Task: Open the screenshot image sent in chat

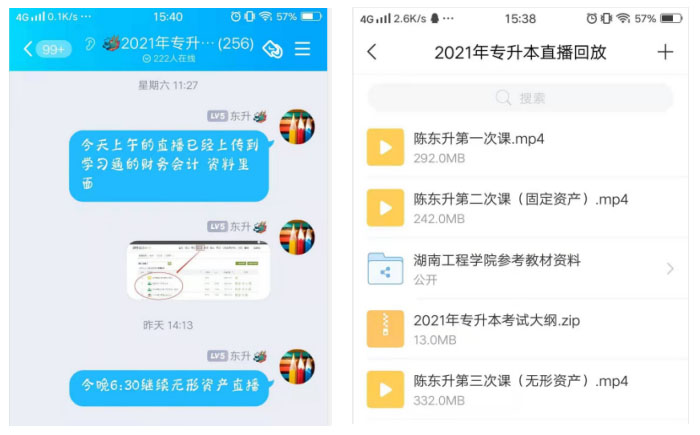Action: click(197, 271)
